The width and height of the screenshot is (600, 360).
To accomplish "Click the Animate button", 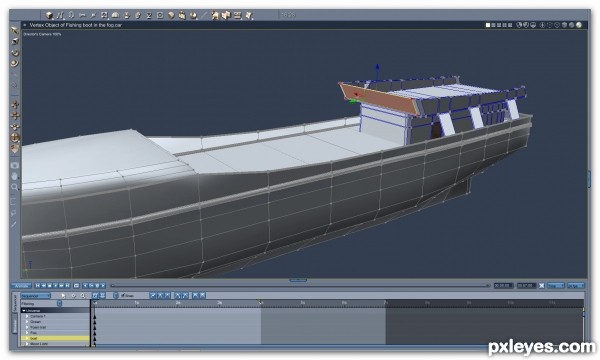I will tap(21, 285).
